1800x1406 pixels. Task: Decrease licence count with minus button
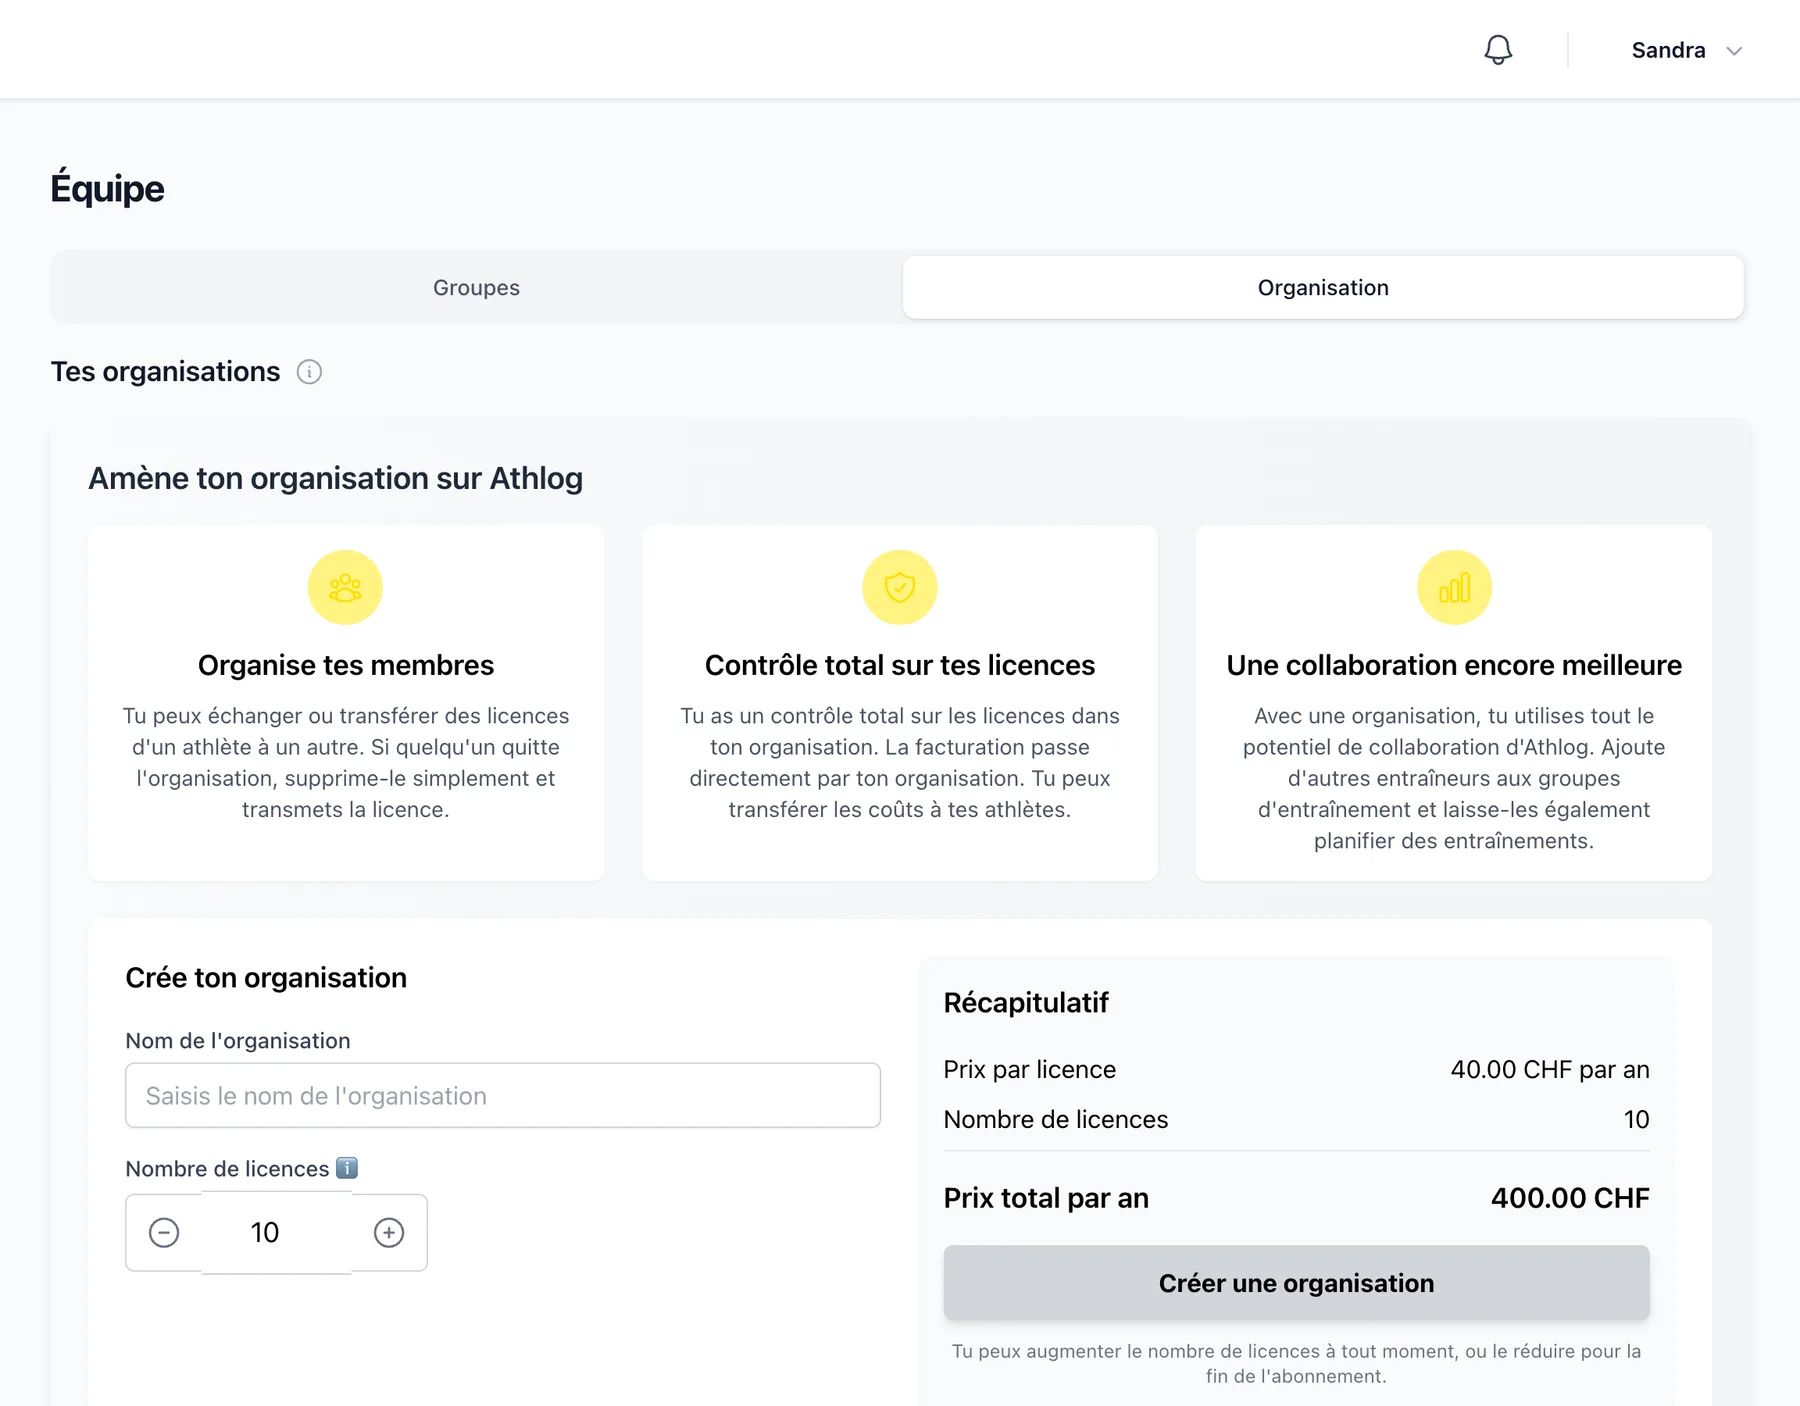[164, 1233]
